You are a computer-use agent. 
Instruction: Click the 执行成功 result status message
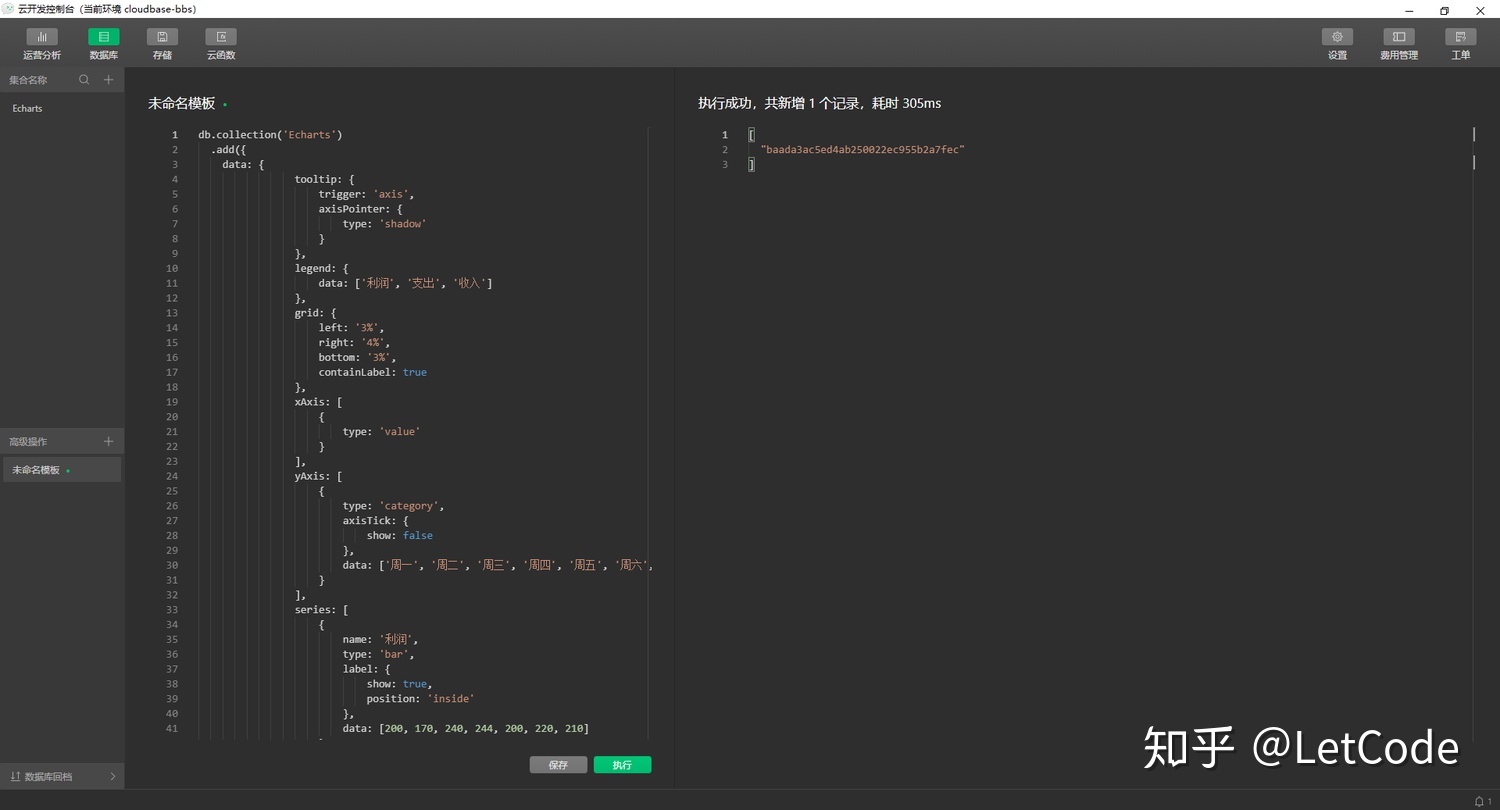tap(819, 103)
